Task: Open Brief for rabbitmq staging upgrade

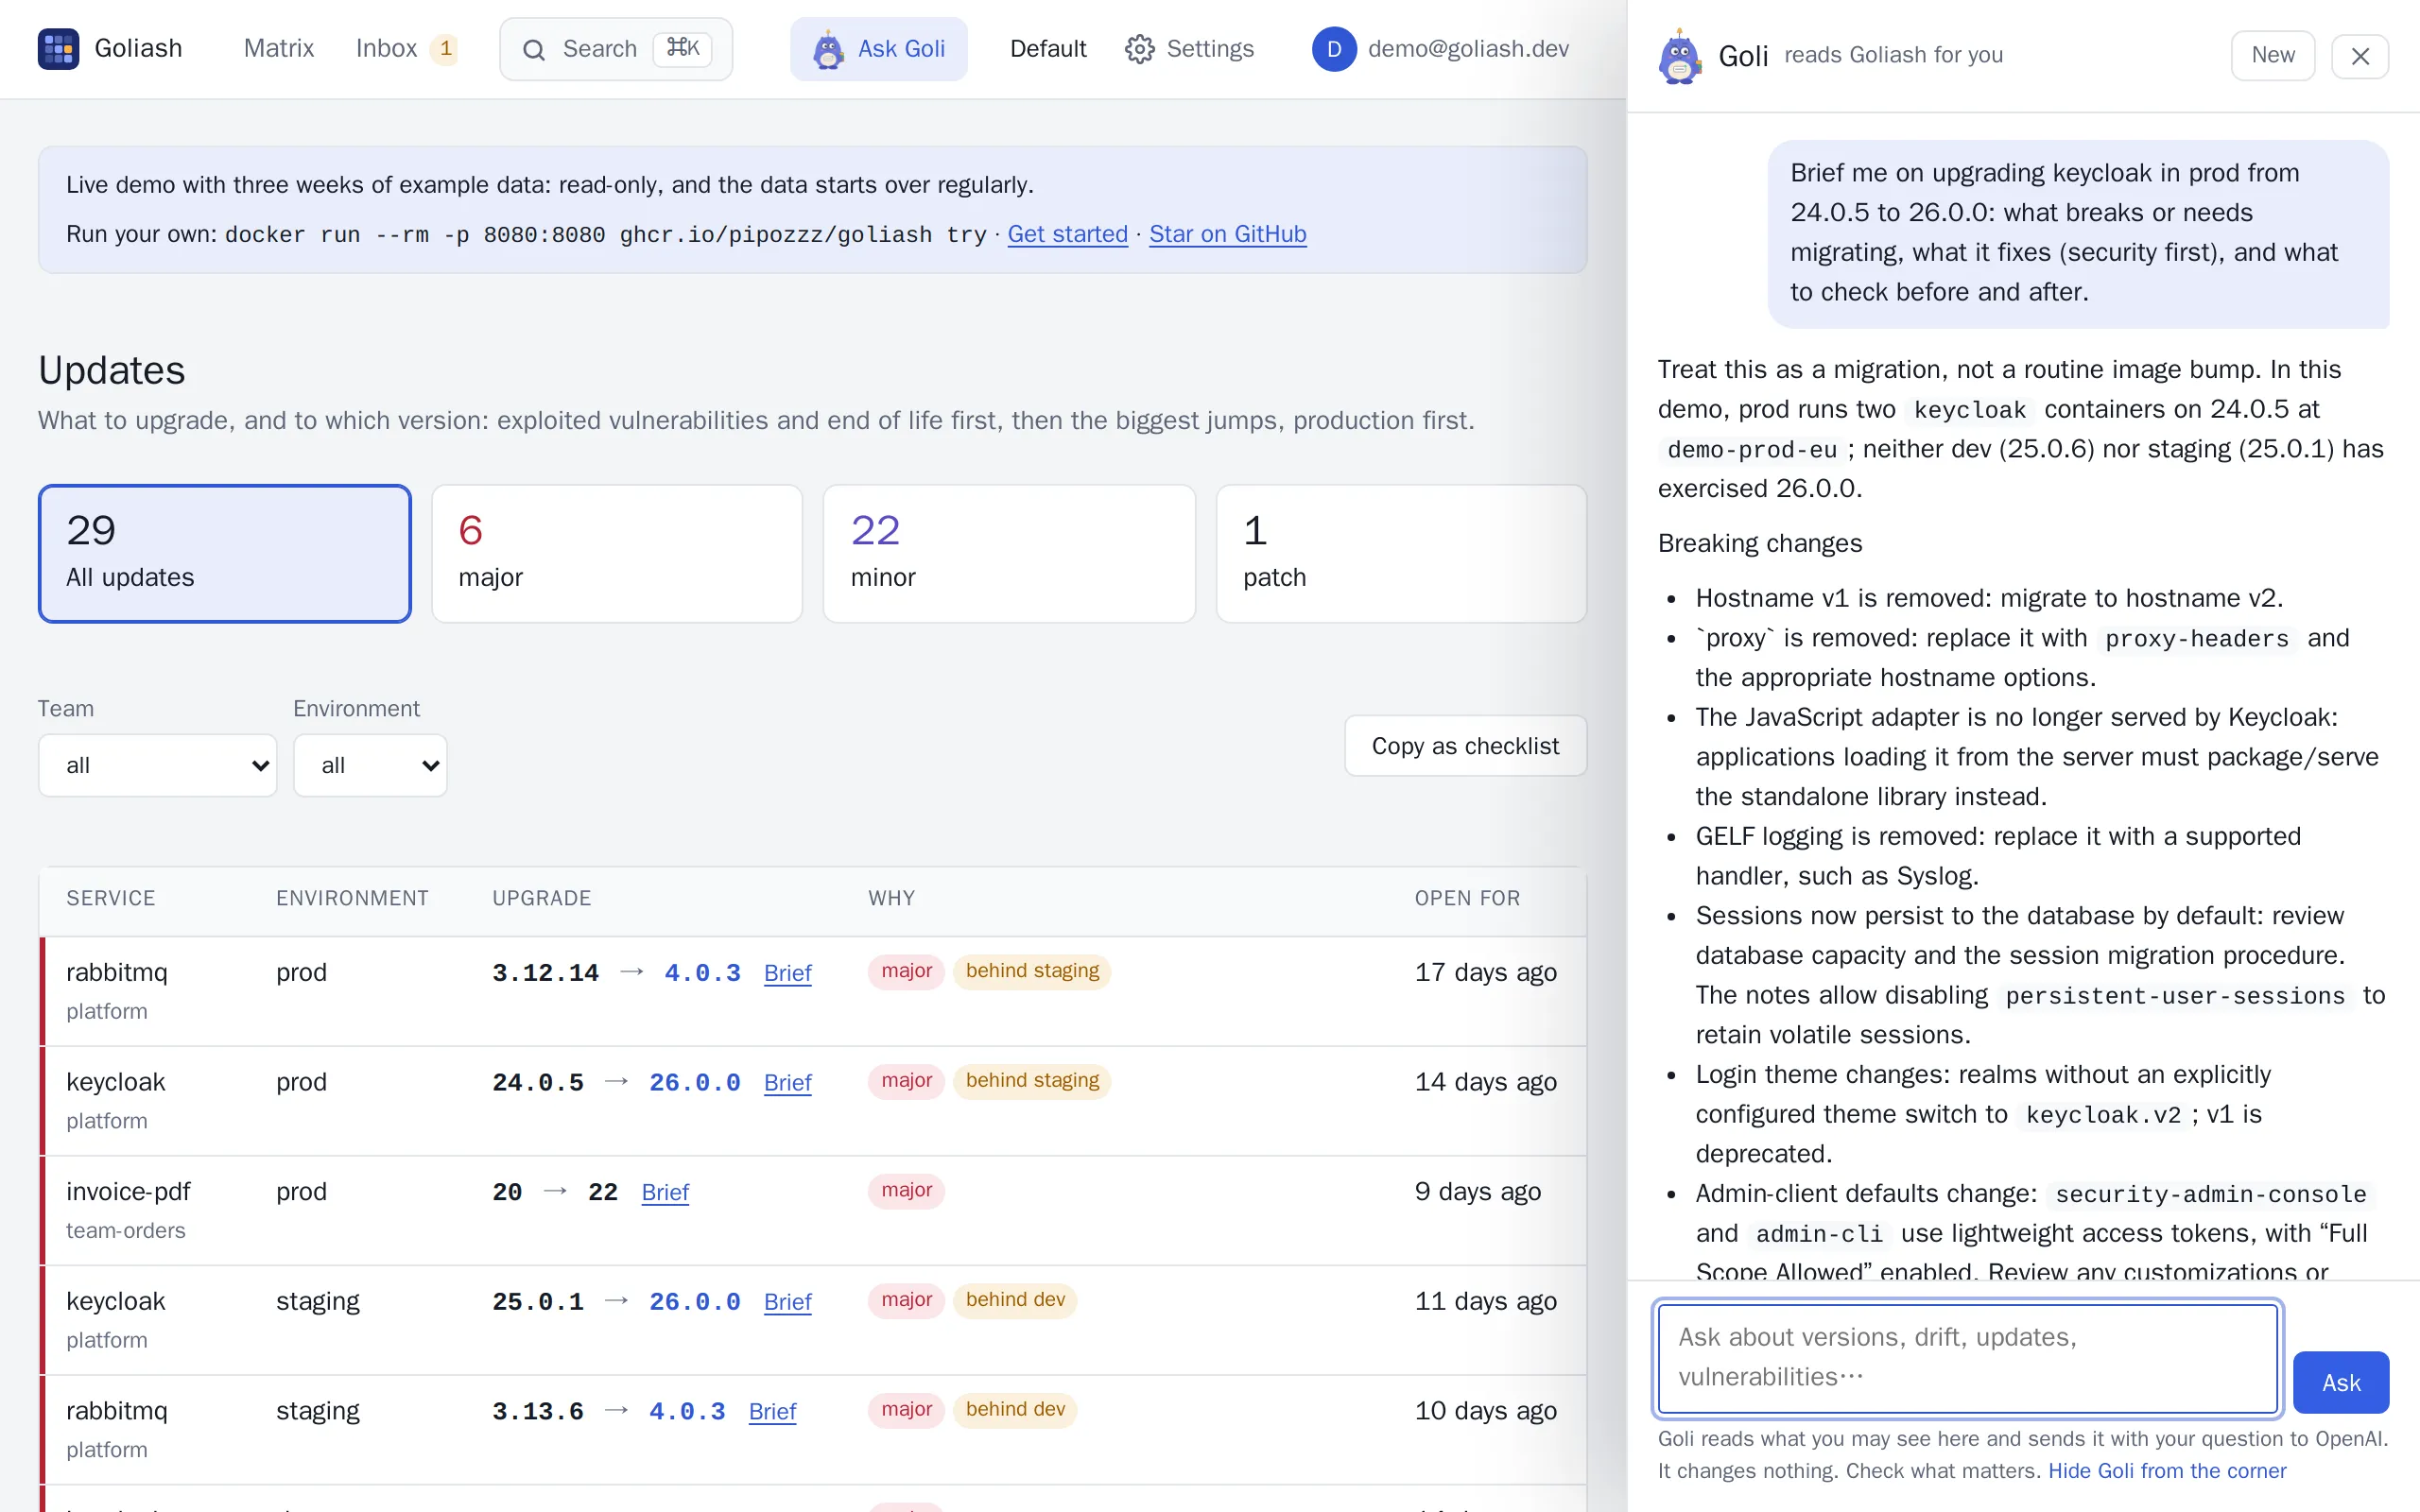Action: click(772, 1412)
